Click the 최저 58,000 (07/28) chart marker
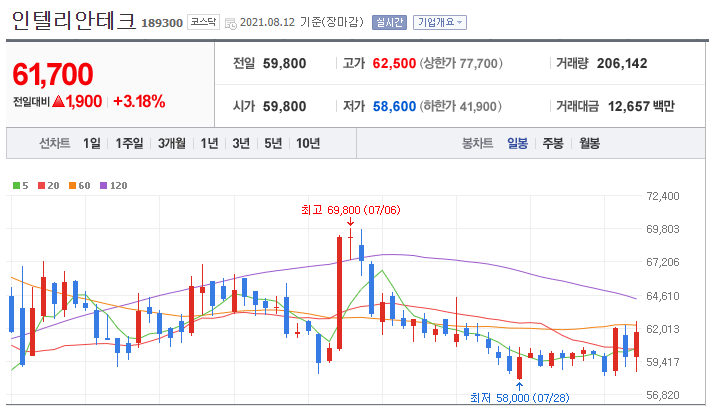The image size is (709, 406). [520, 398]
